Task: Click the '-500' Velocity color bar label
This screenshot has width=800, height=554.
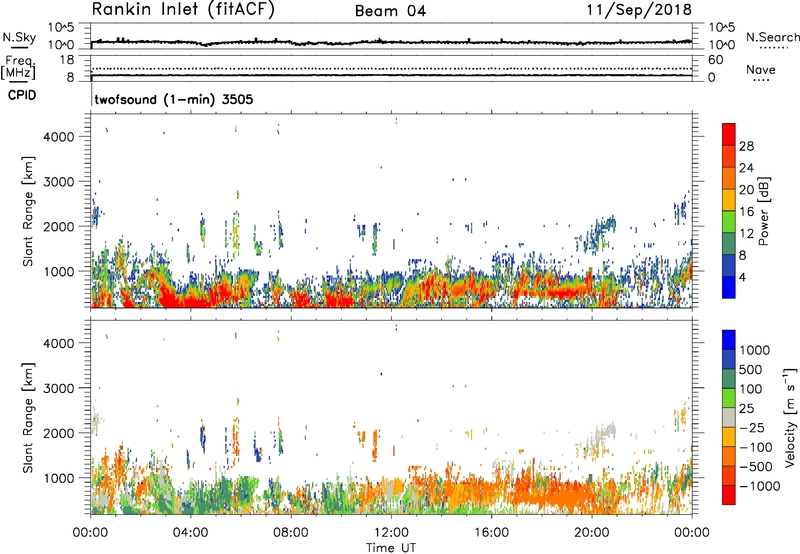Action: [x=755, y=467]
